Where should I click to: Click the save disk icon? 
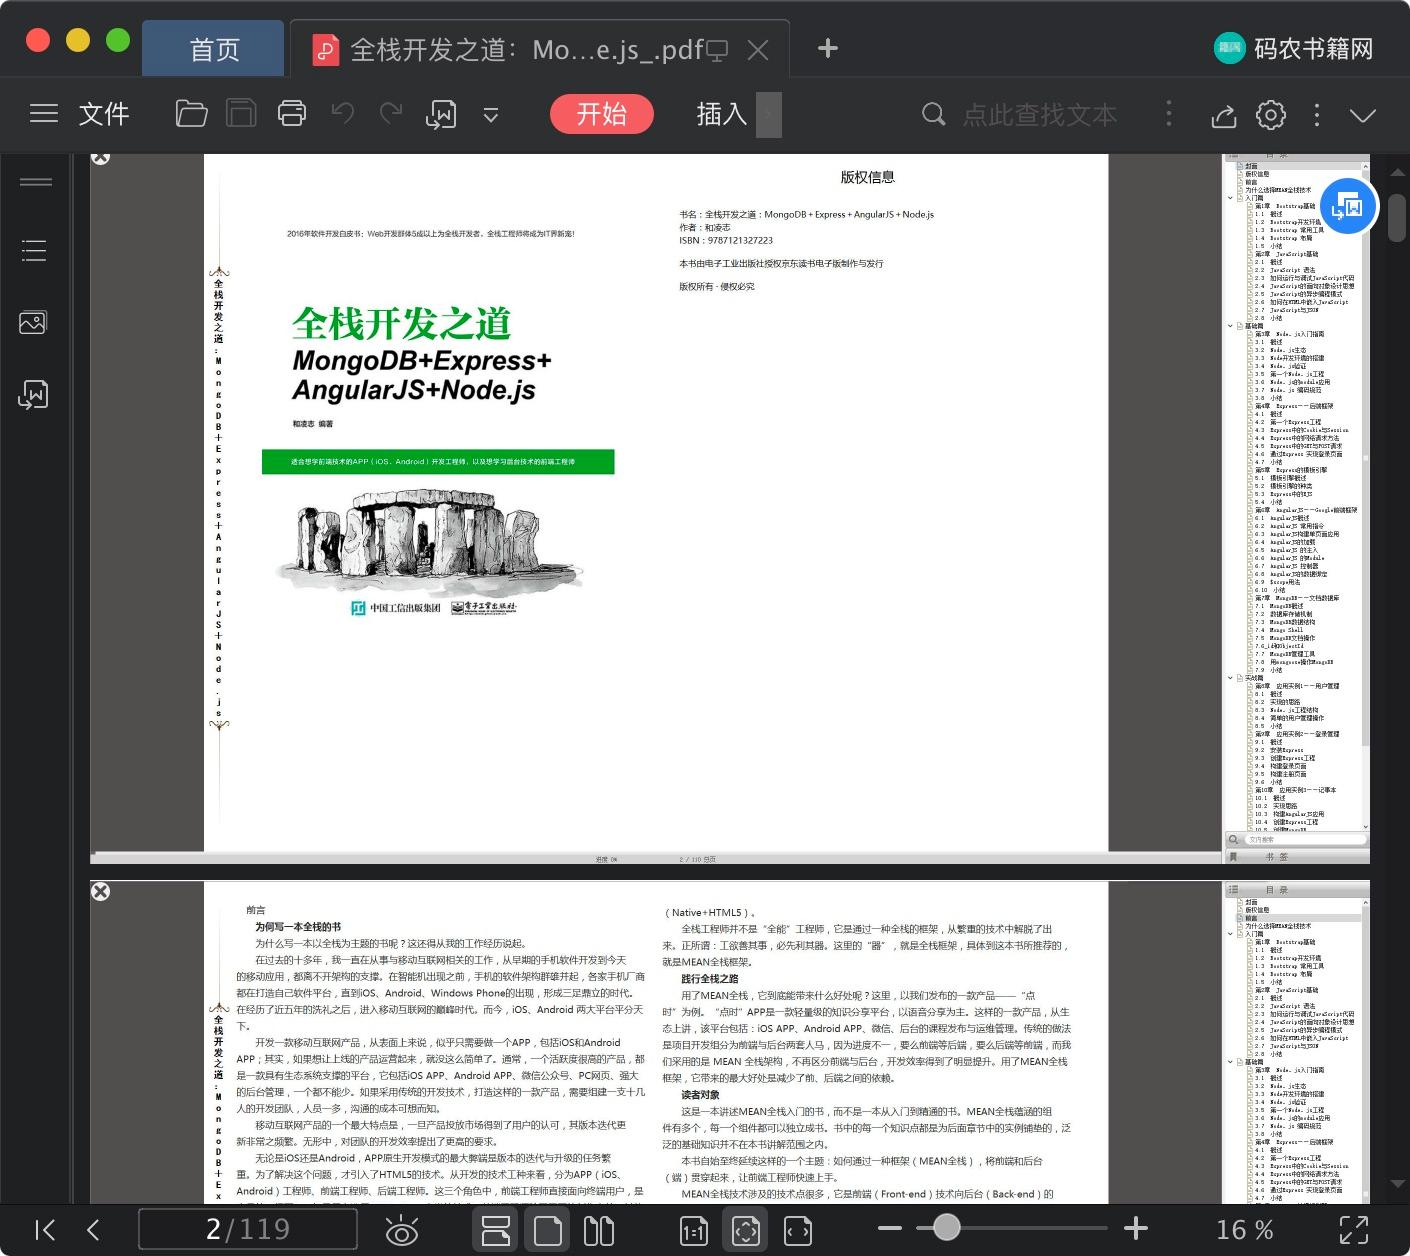tap(241, 114)
